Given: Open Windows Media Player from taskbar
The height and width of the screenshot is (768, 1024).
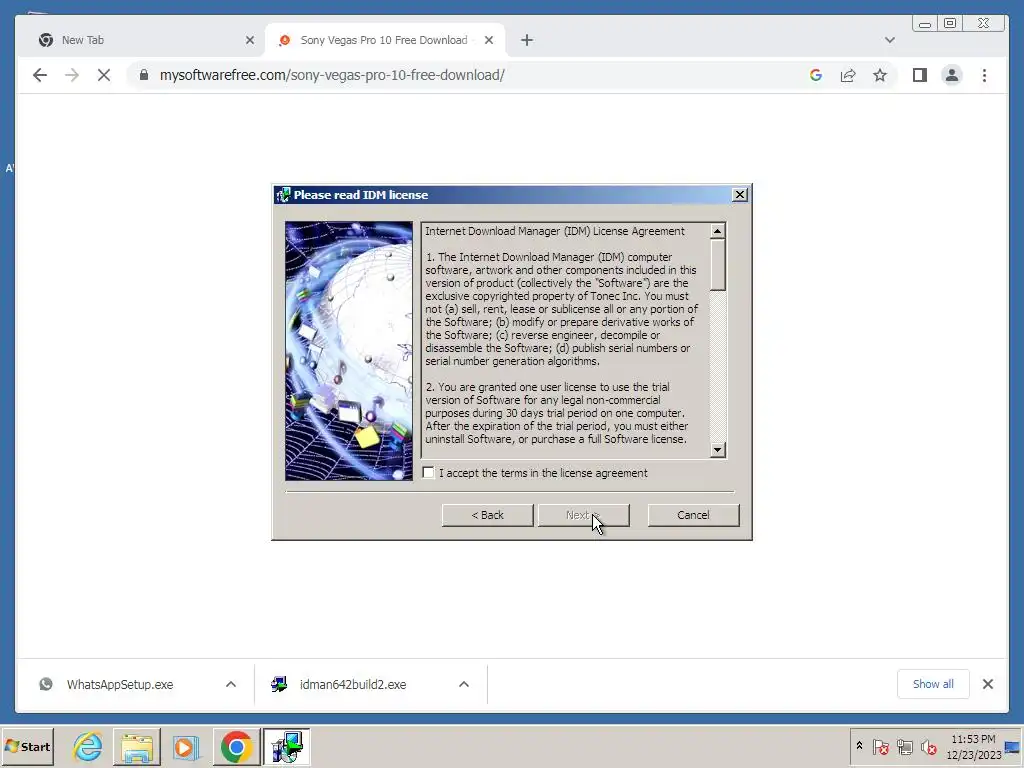Looking at the screenshot, I should tap(186, 746).
